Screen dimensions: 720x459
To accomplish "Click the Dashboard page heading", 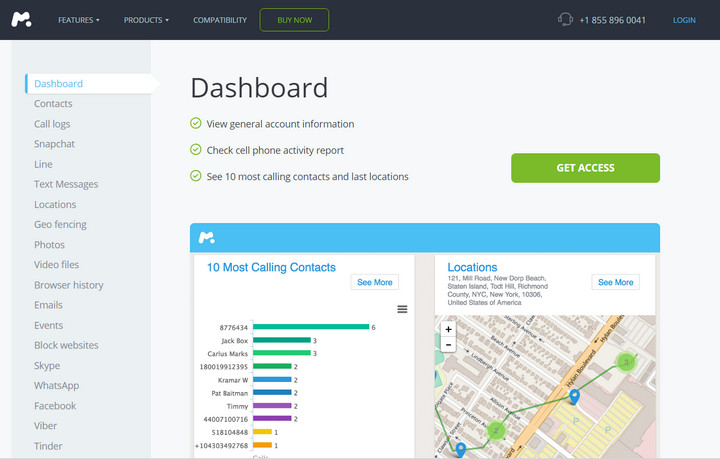I will click(x=259, y=88).
